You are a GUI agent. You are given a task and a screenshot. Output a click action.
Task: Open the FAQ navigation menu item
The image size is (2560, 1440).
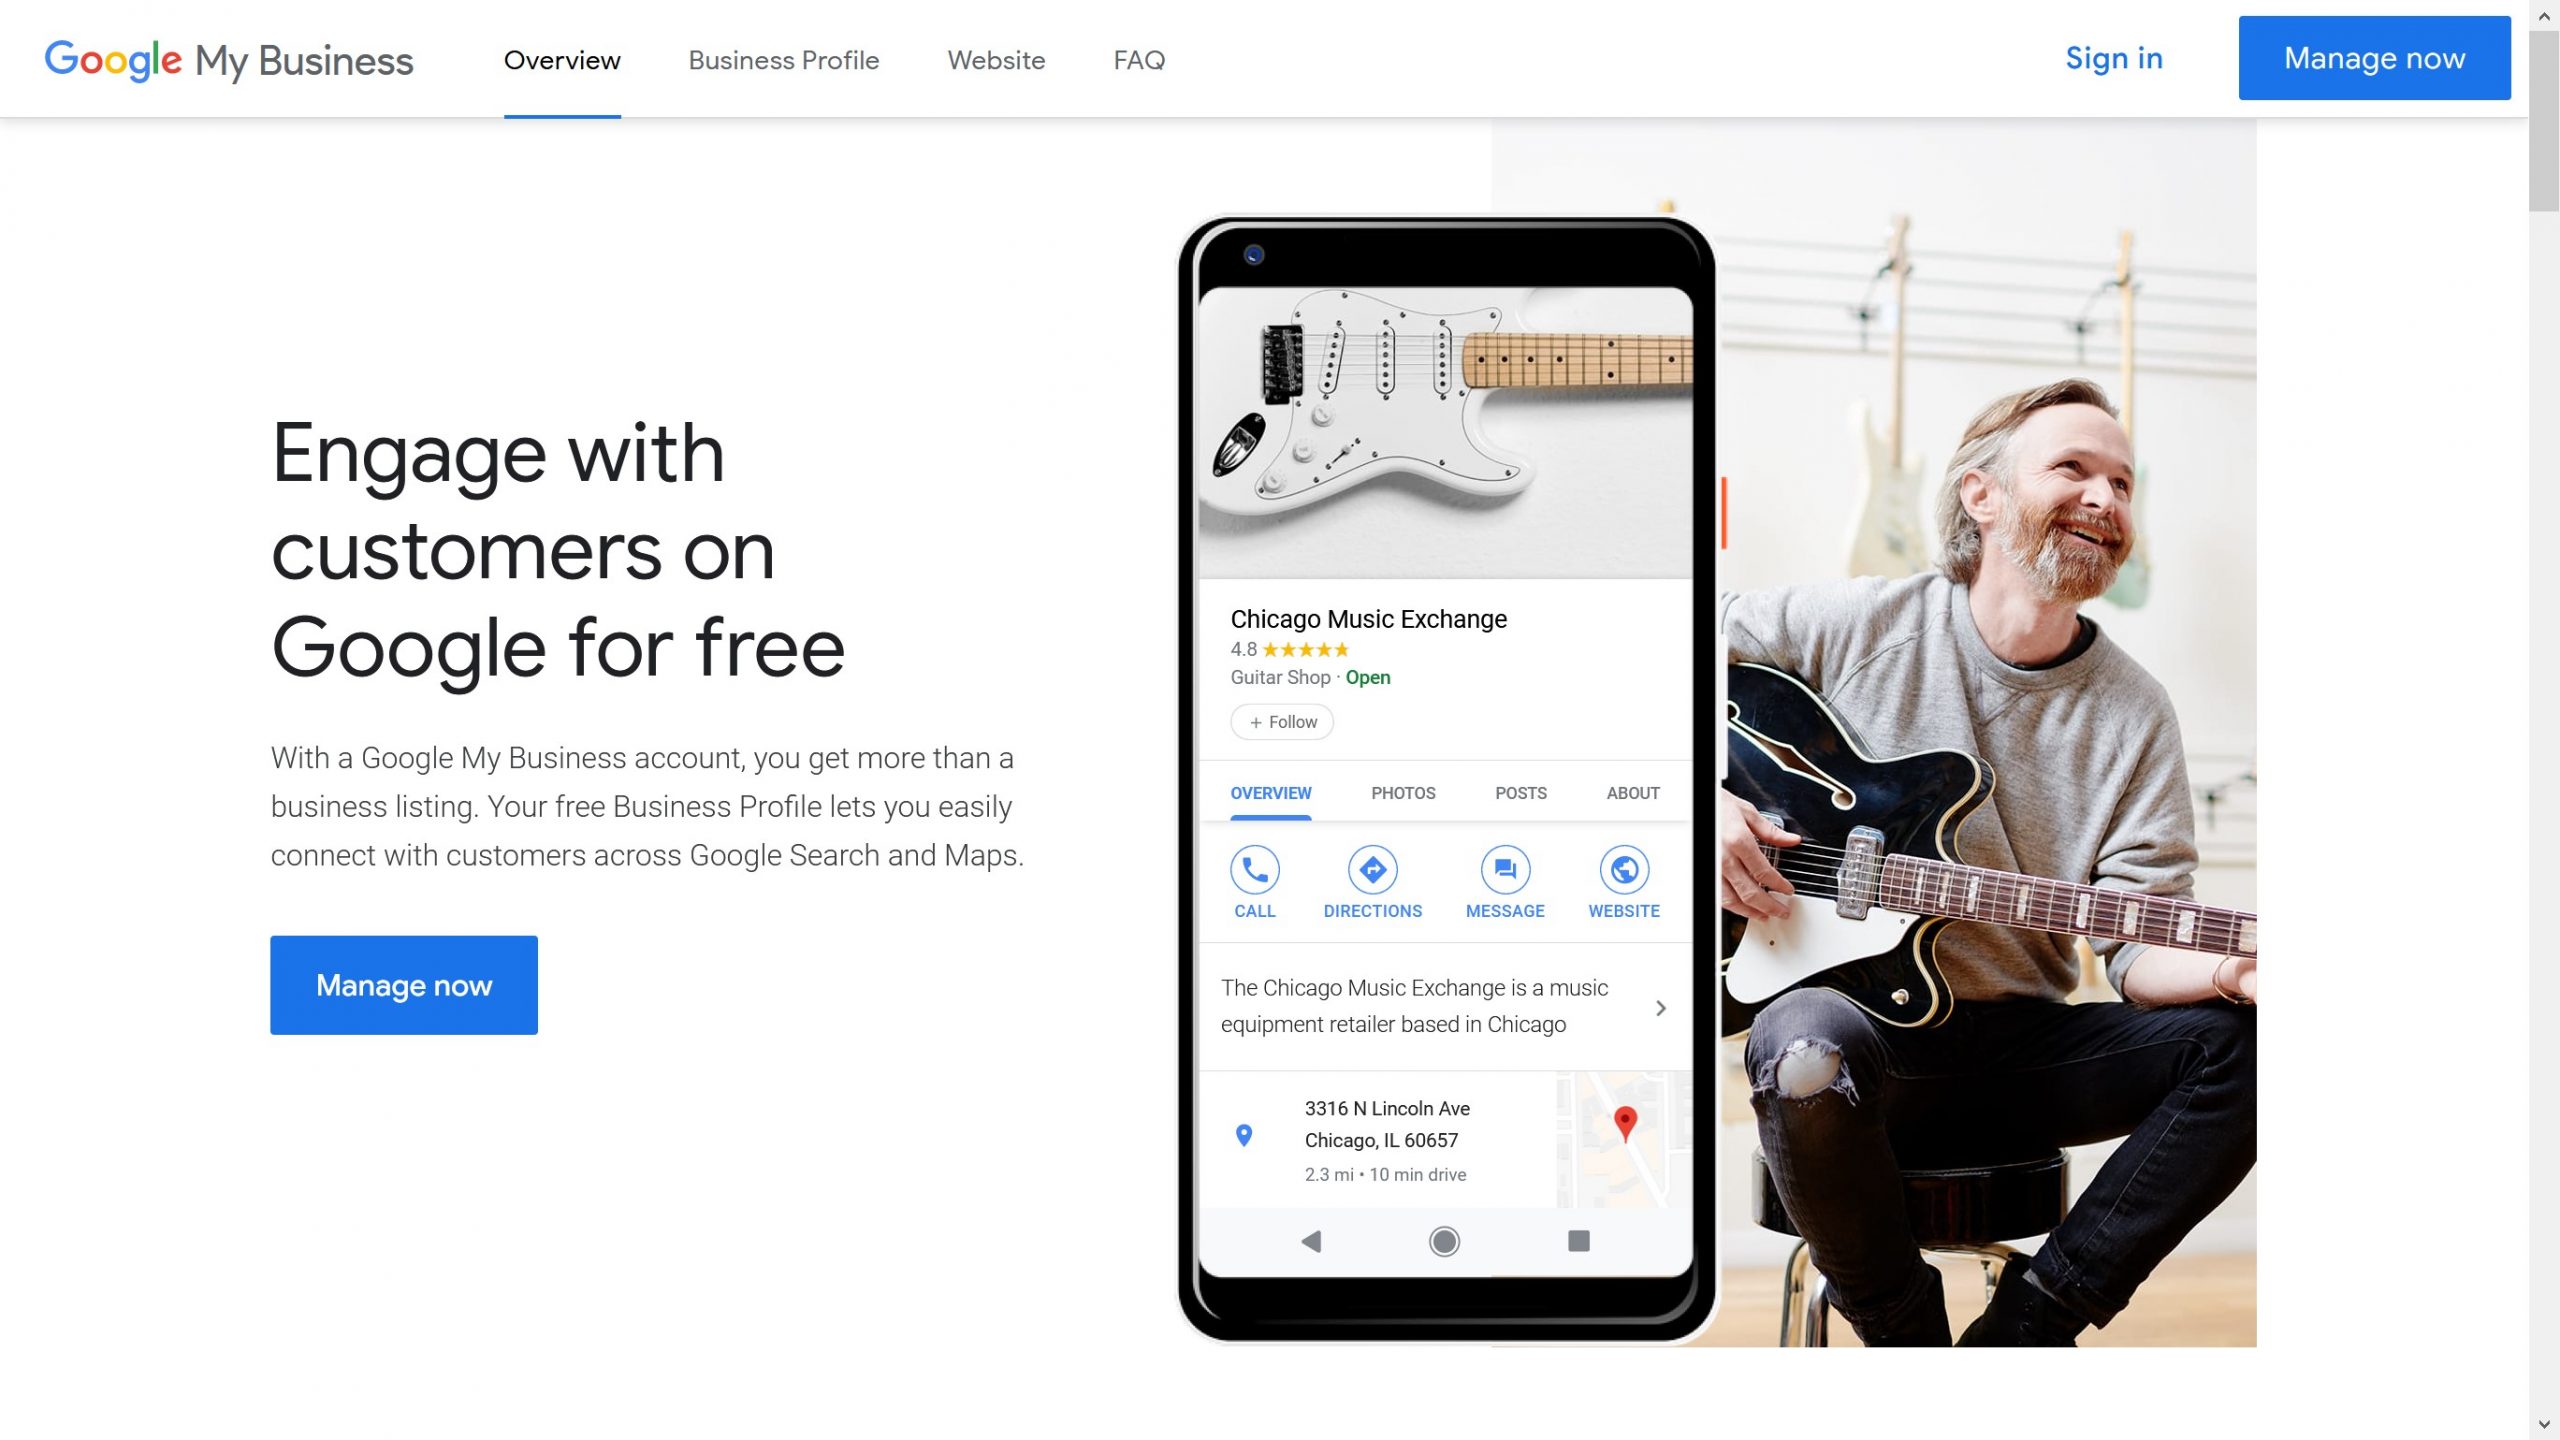[1139, 58]
